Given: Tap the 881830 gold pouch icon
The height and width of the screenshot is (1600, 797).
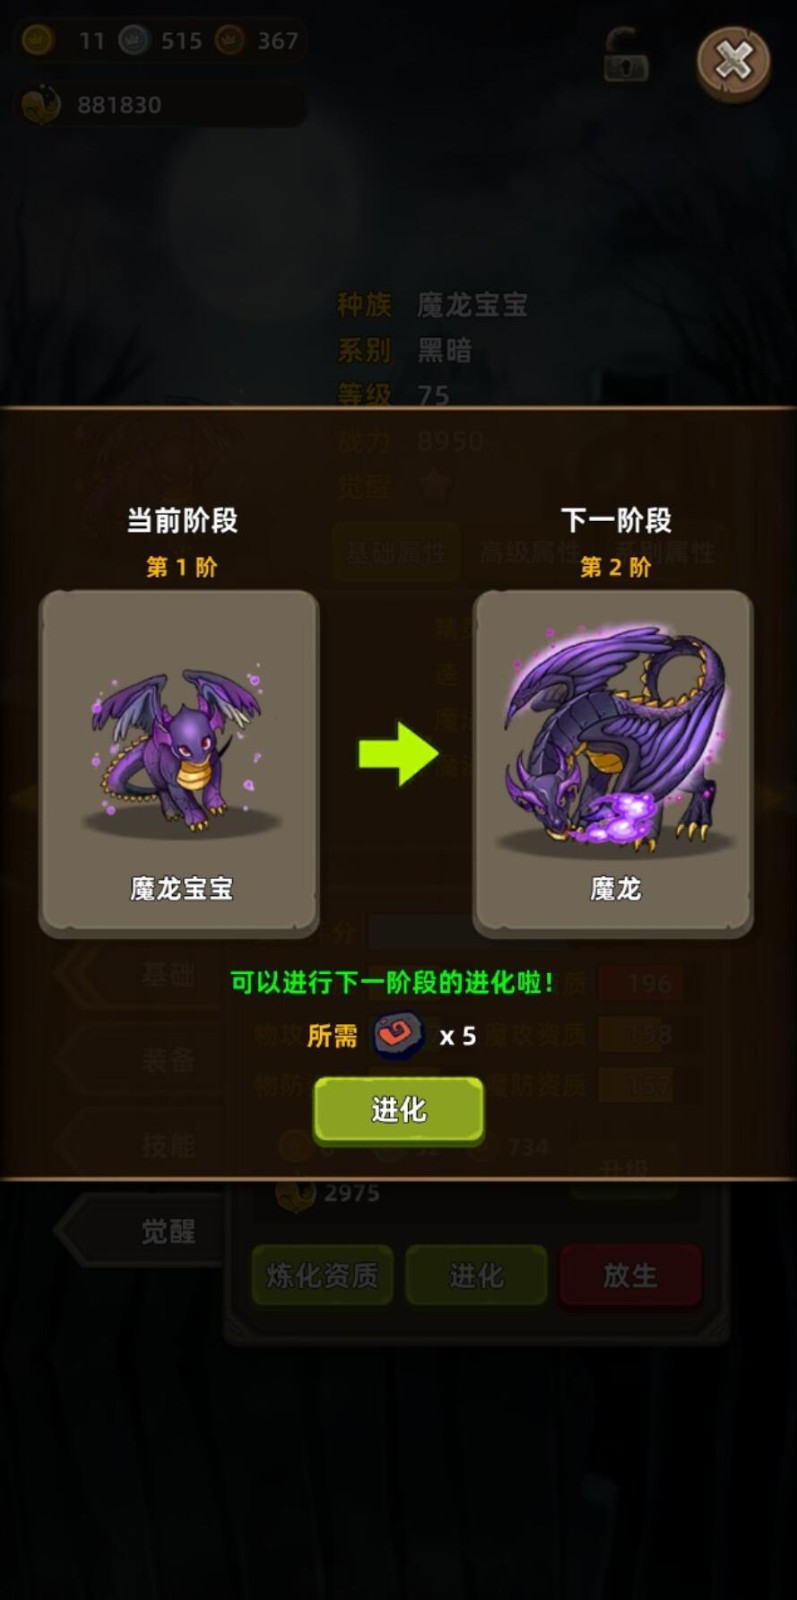Looking at the screenshot, I should [x=41, y=105].
